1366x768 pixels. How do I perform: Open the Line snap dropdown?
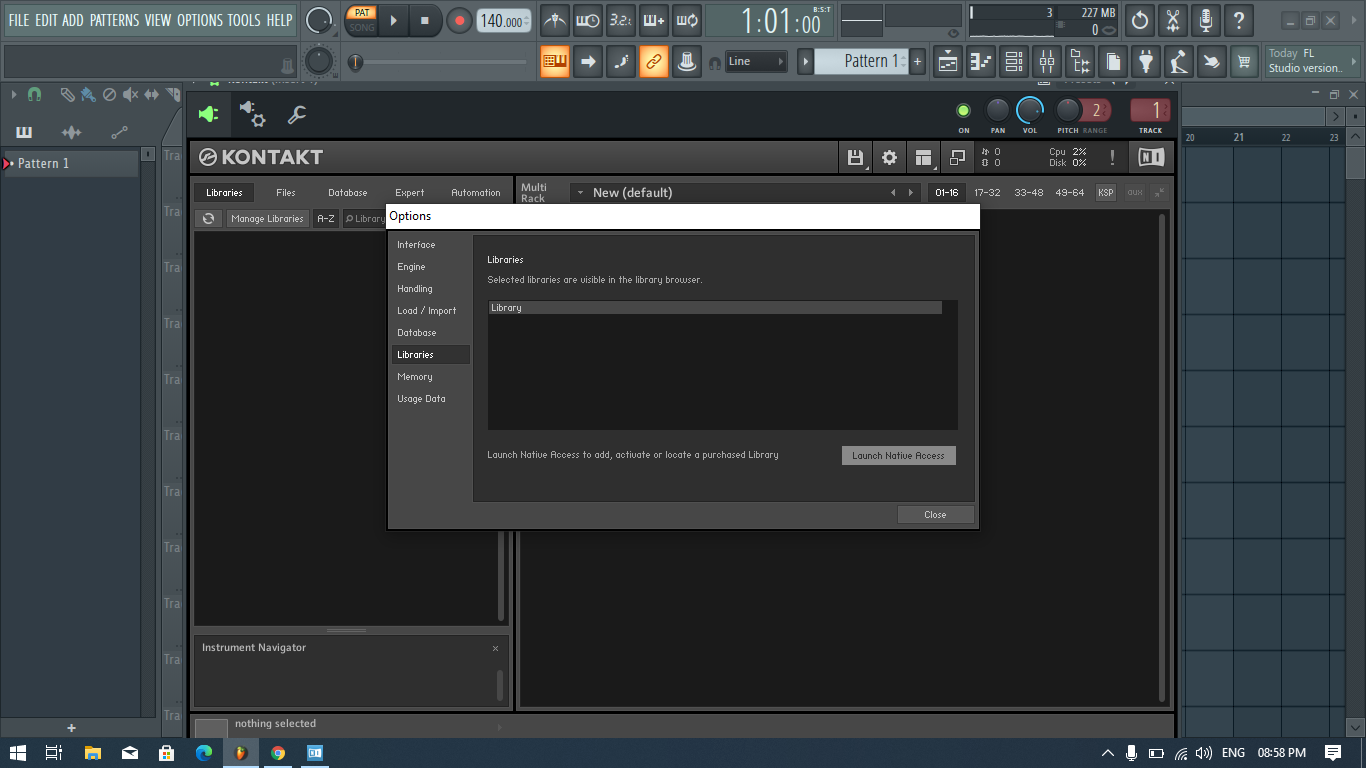[x=756, y=61]
